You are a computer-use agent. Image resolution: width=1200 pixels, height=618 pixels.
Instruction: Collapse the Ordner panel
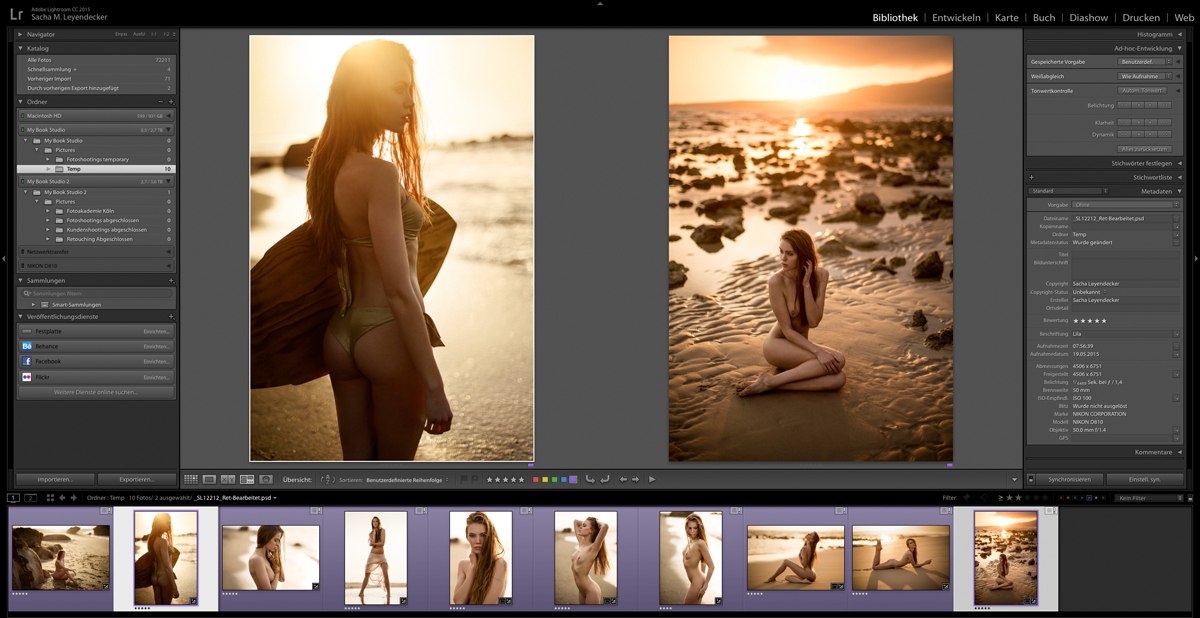coord(21,102)
